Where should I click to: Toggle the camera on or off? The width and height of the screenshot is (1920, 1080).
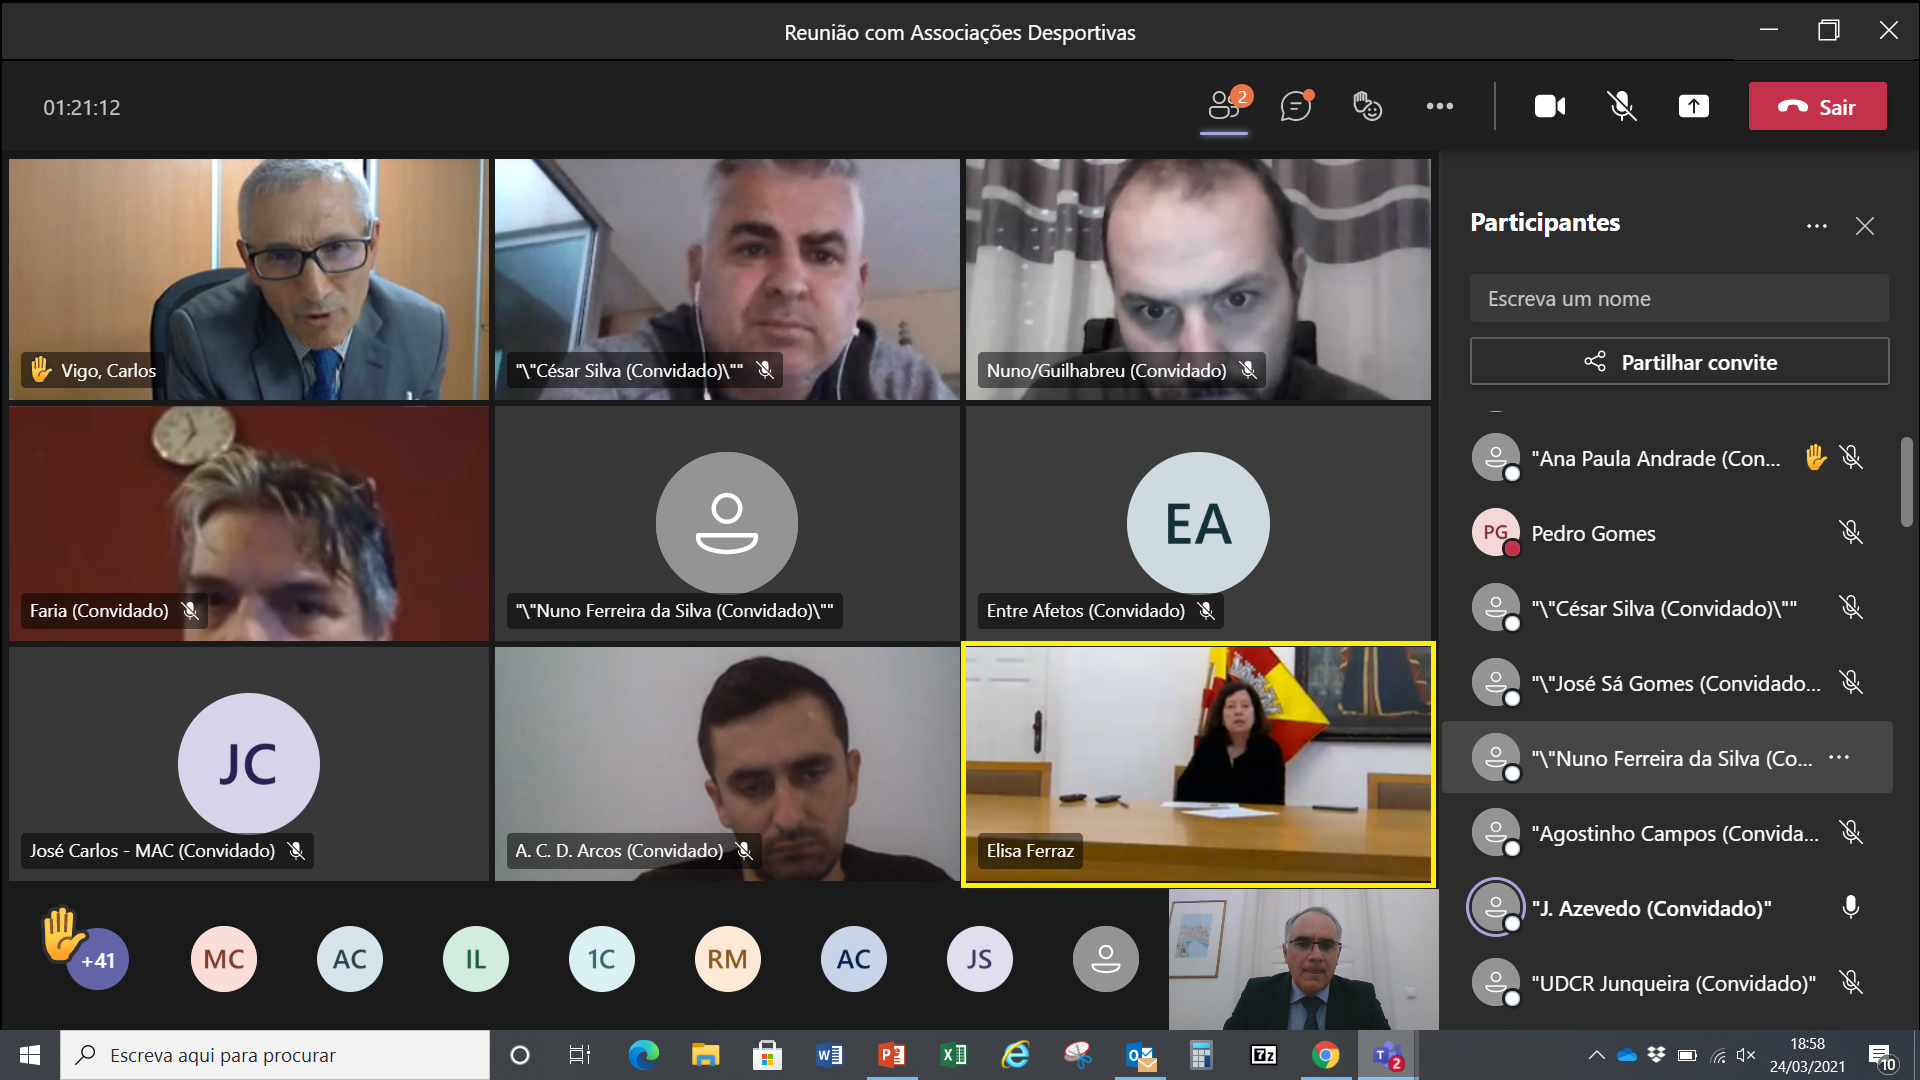tap(1550, 106)
